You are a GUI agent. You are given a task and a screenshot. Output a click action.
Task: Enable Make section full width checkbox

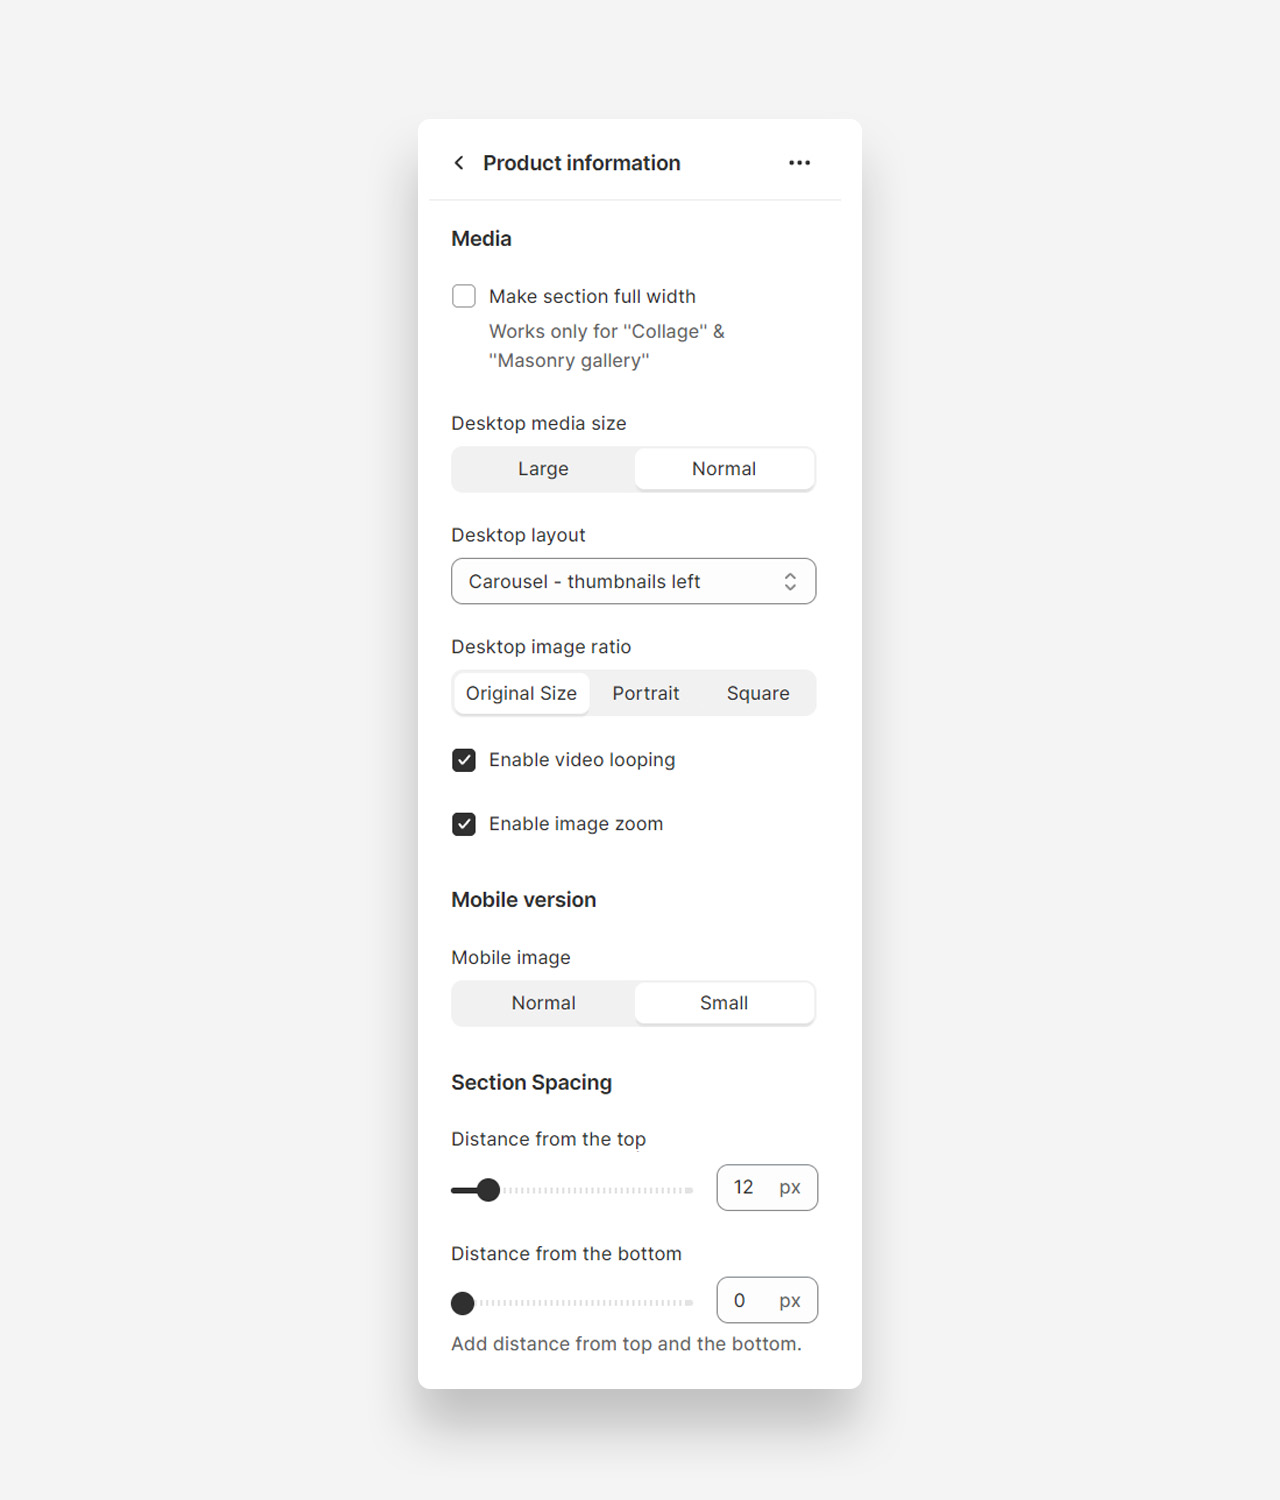464,296
